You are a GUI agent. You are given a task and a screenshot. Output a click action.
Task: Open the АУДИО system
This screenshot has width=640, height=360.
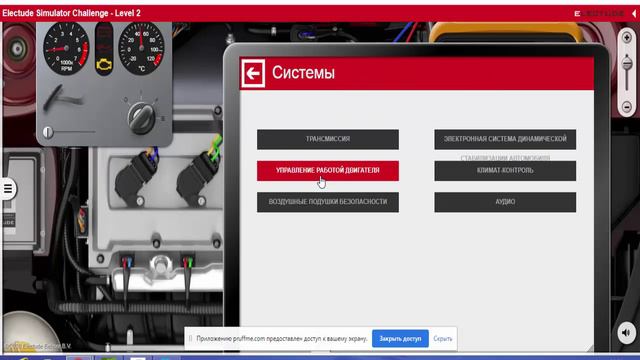[x=505, y=202]
